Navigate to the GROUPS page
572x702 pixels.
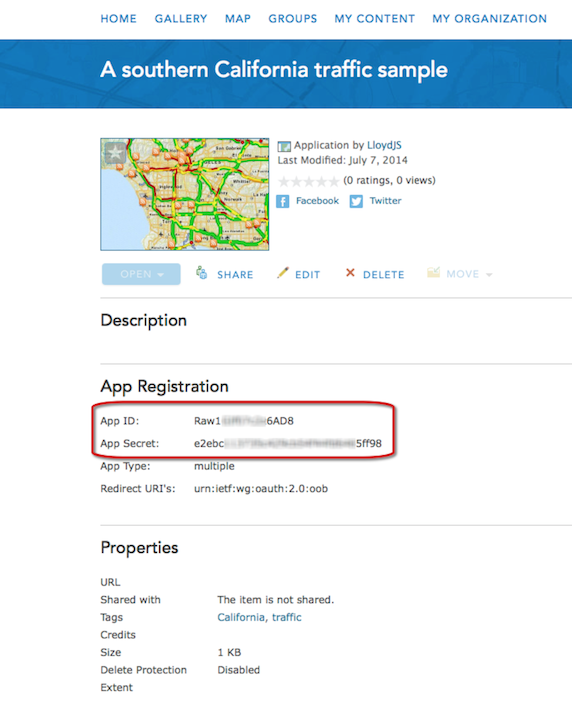point(293,19)
